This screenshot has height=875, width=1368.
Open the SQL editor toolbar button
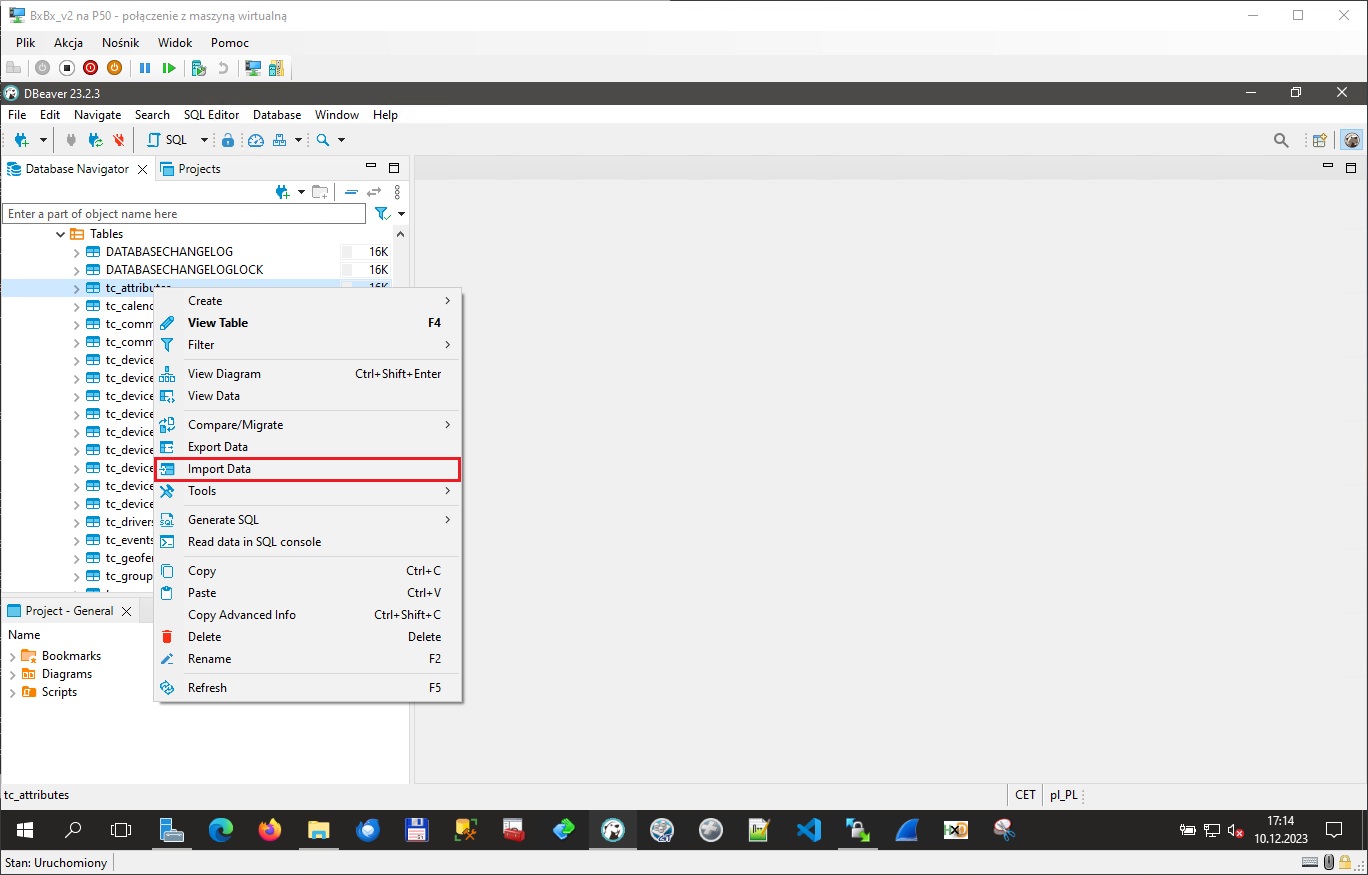point(168,140)
